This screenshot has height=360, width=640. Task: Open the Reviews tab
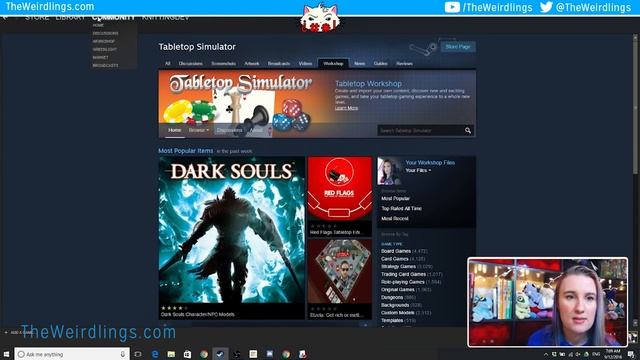(404, 63)
